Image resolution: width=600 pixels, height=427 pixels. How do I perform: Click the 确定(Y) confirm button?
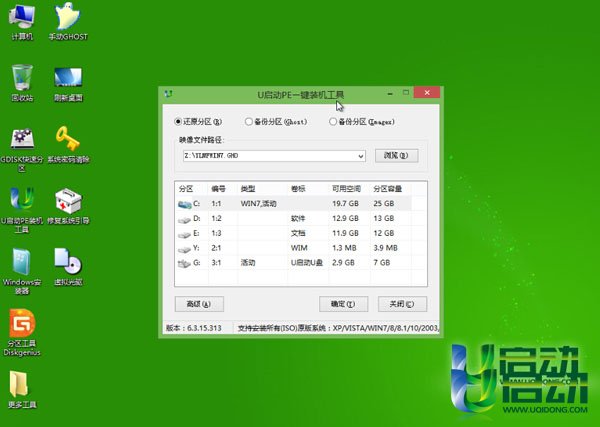tap(343, 304)
